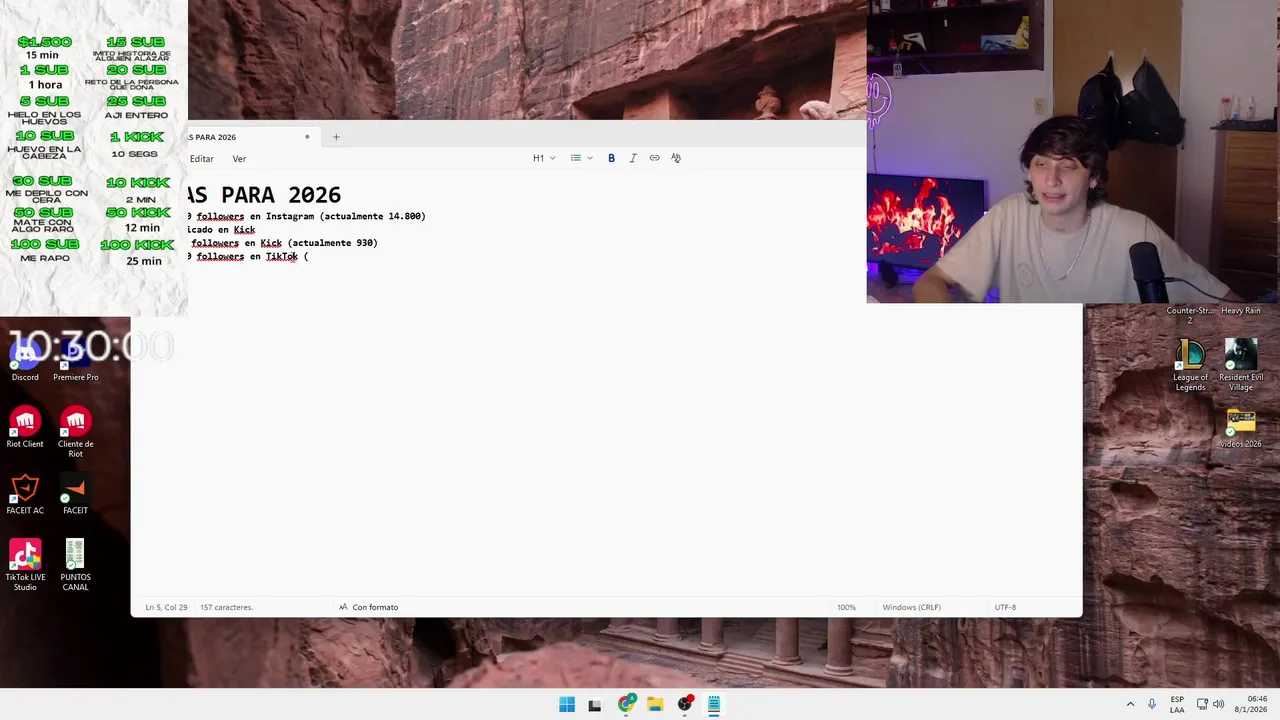Click the 100% zoom level indicator
This screenshot has width=1280, height=720.
(846, 607)
